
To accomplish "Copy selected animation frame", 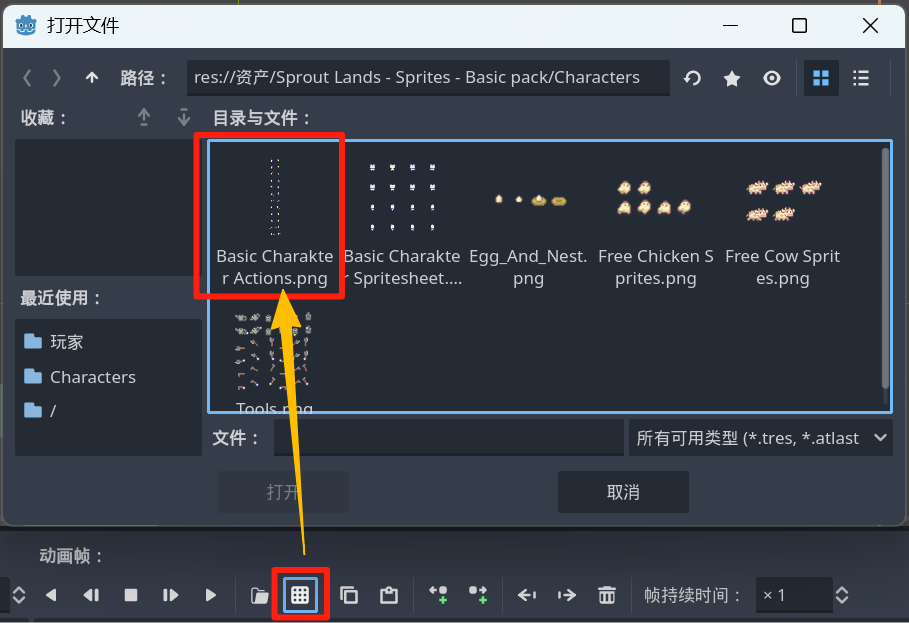I will click(x=348, y=595).
